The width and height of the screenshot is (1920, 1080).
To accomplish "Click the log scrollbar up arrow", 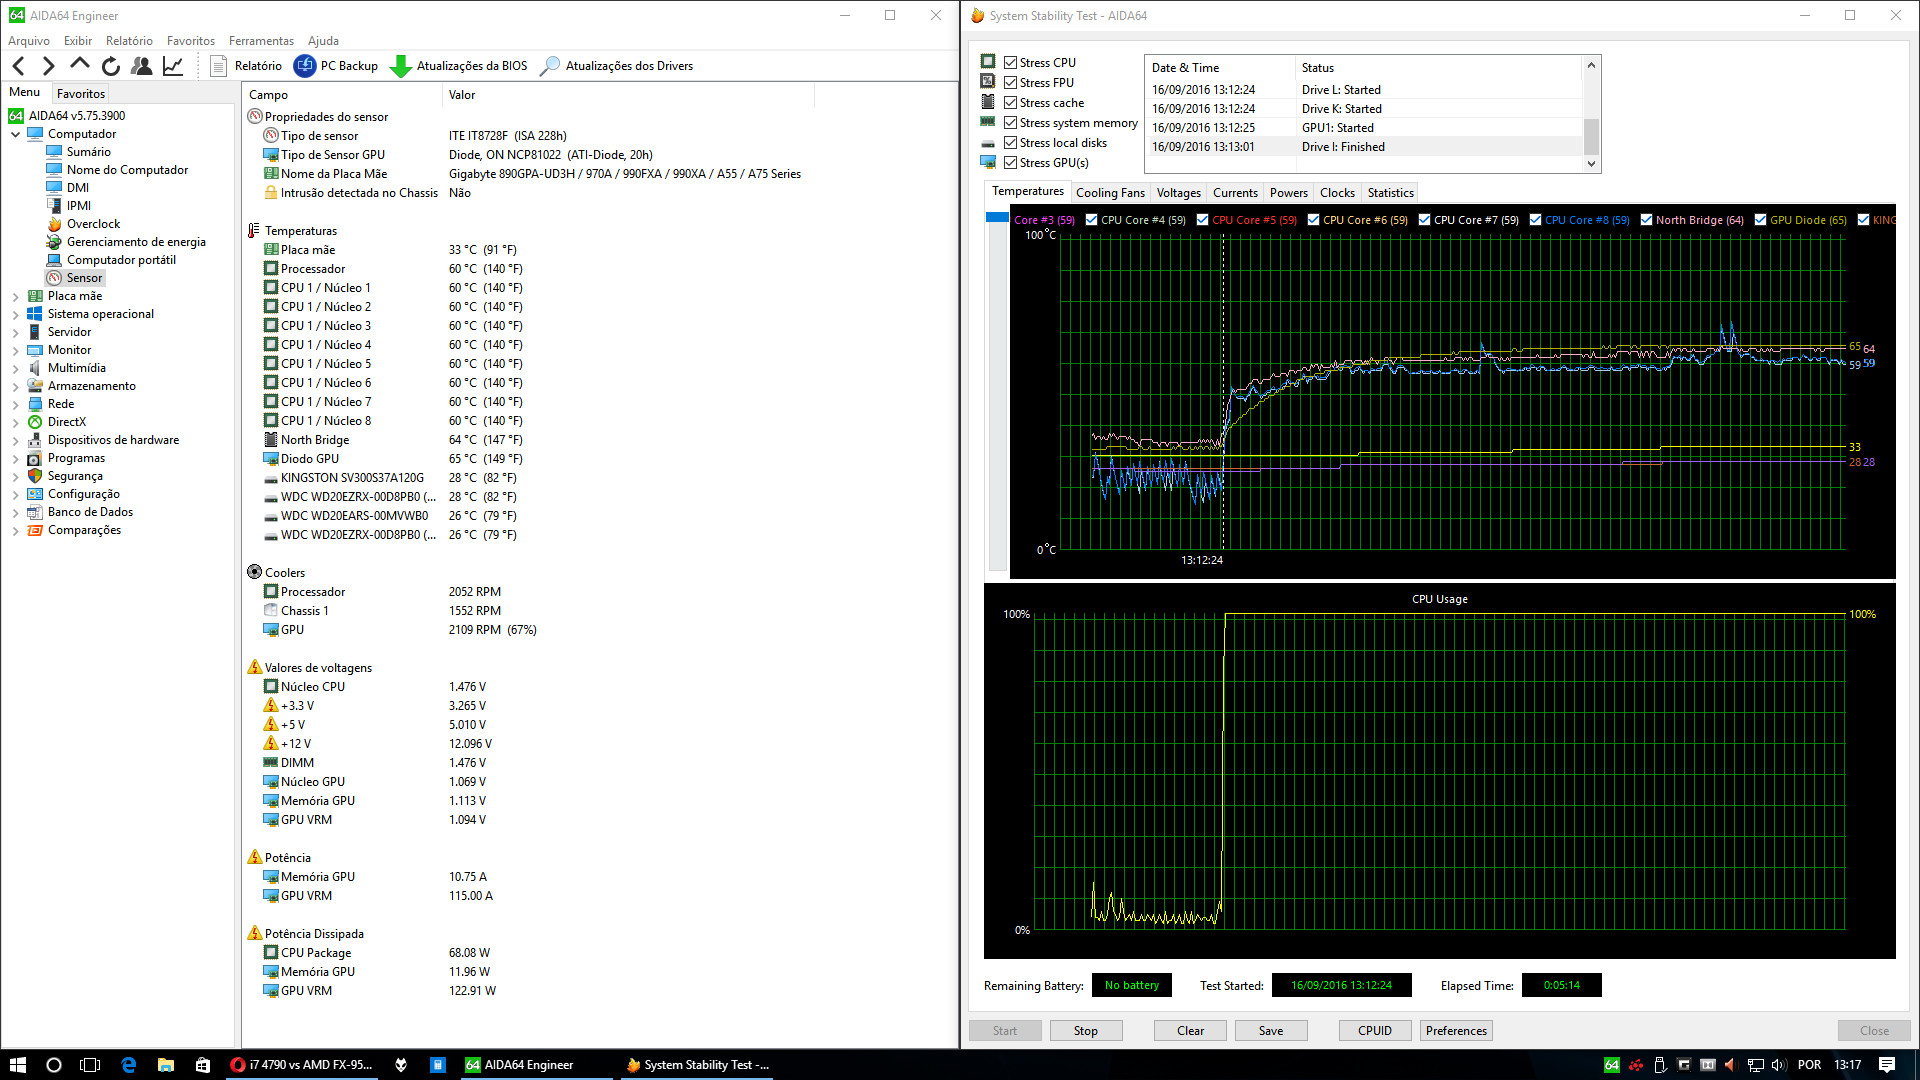I will point(1592,65).
